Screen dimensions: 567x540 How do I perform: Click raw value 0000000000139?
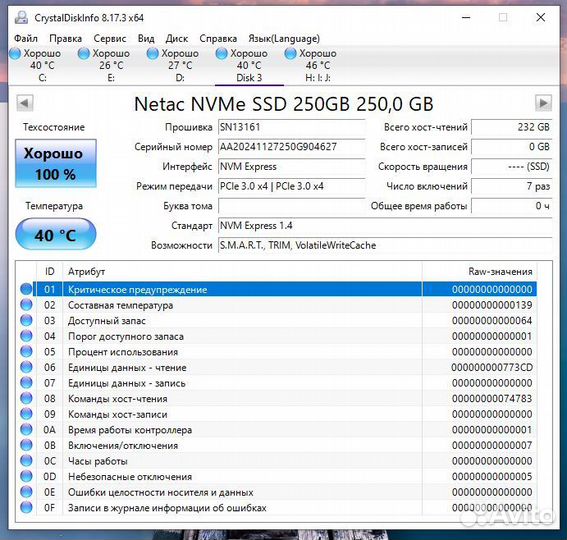(492, 305)
